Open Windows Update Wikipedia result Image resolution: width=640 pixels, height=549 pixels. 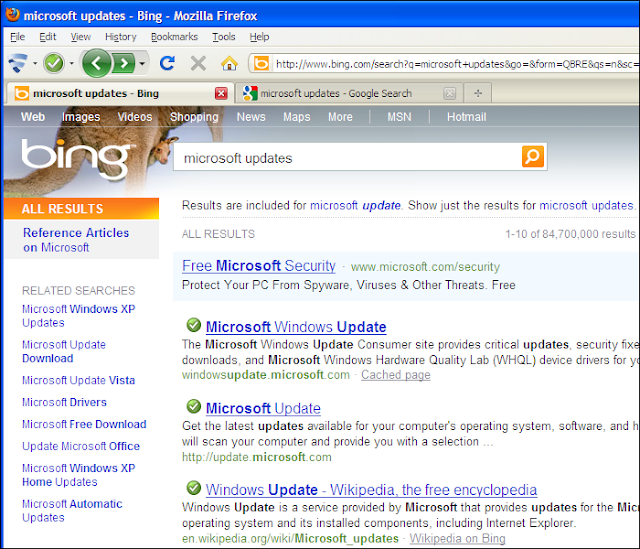coord(371,490)
